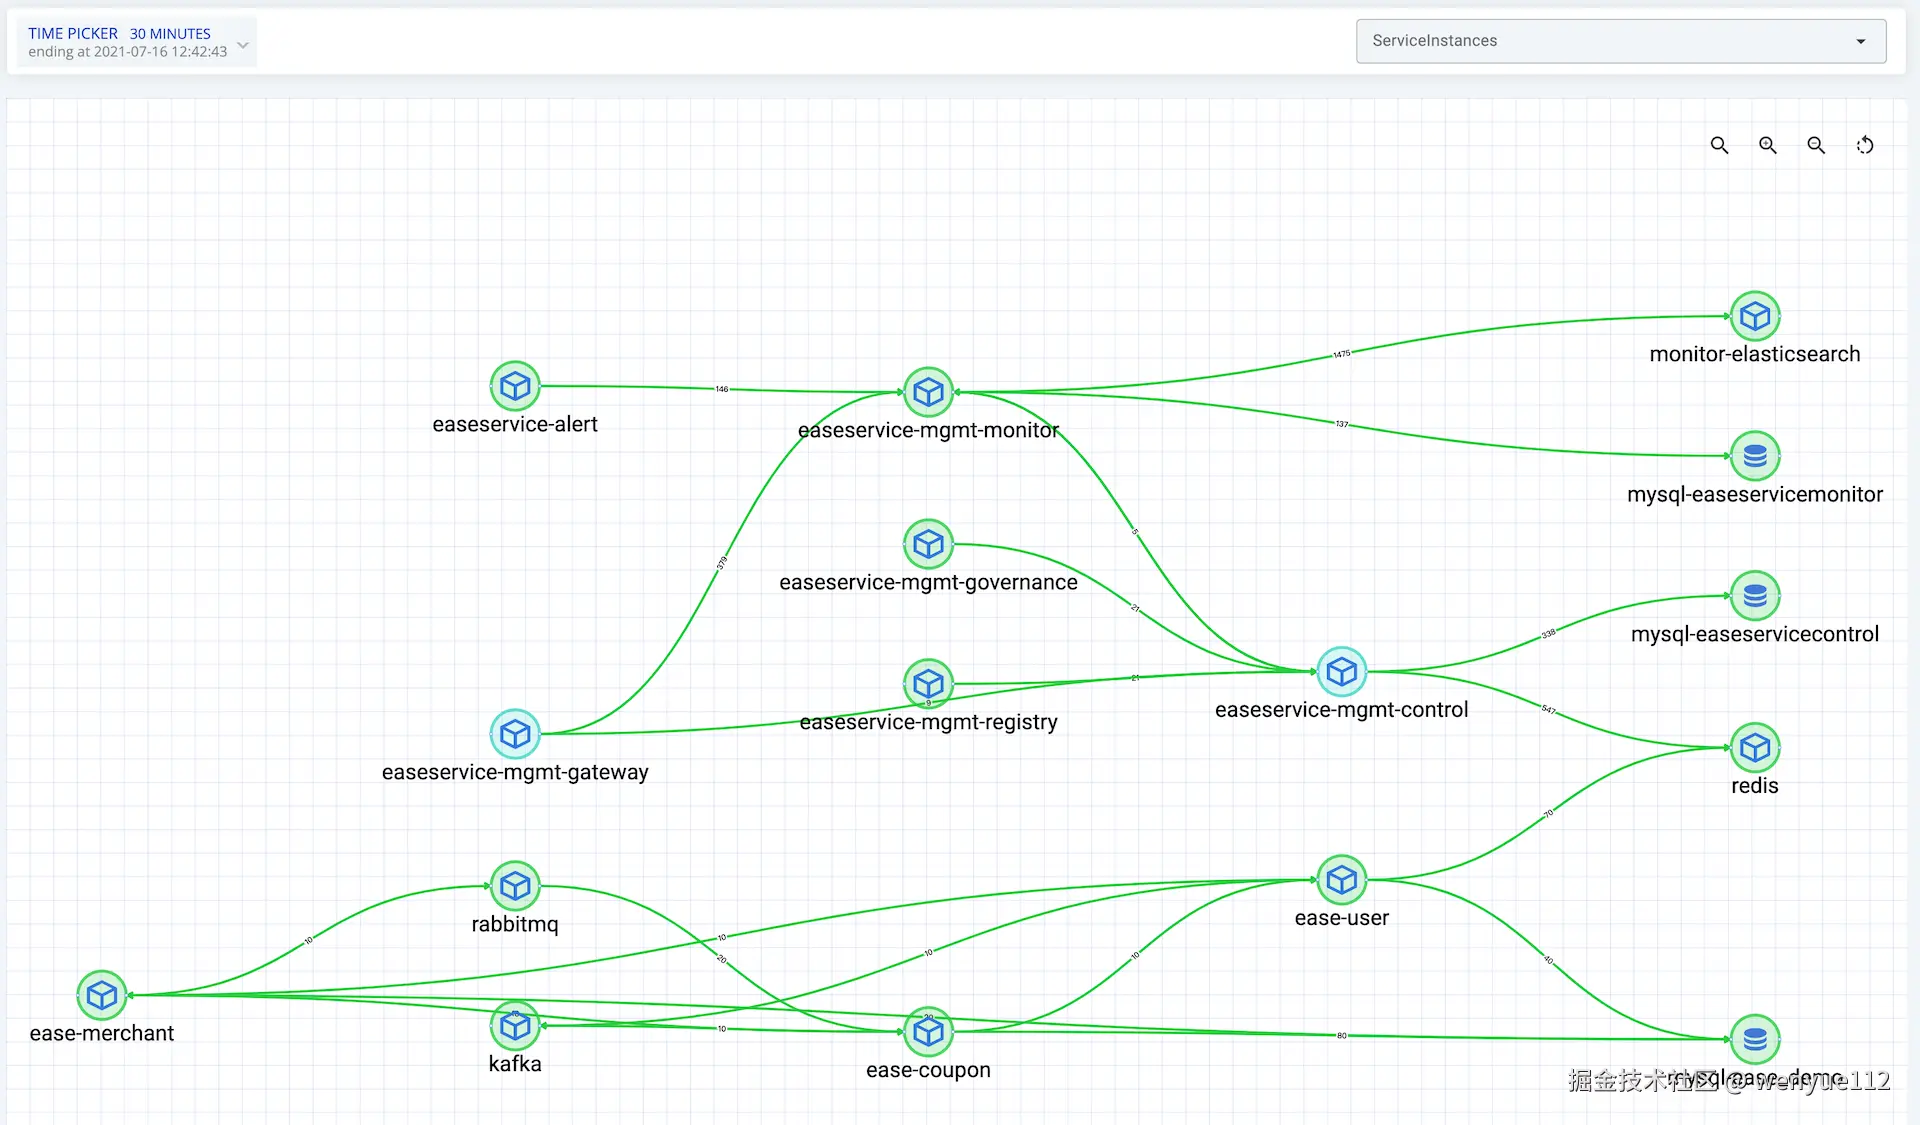
Task: Click the ease-coupon node label
Action: [928, 1069]
